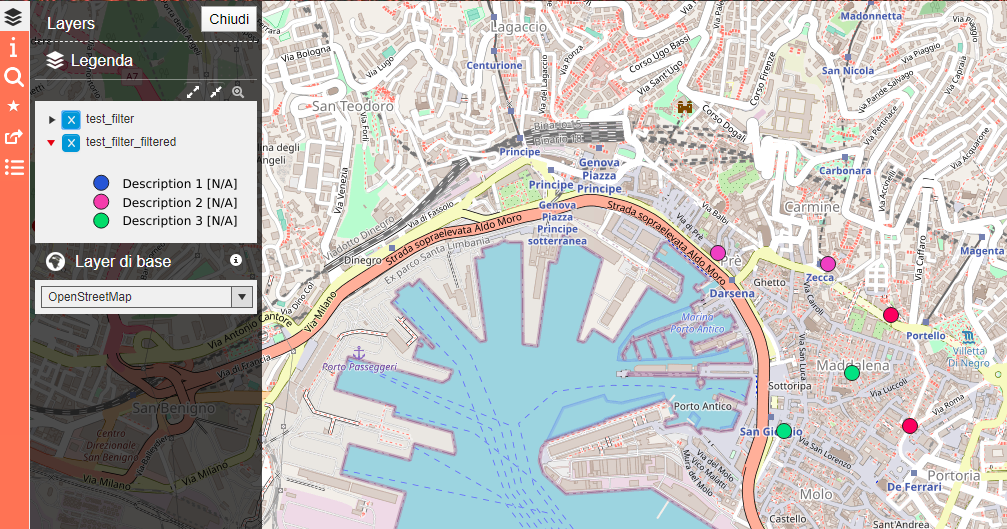
Task: Click the Magenta stop label
Action: [x=982, y=251]
